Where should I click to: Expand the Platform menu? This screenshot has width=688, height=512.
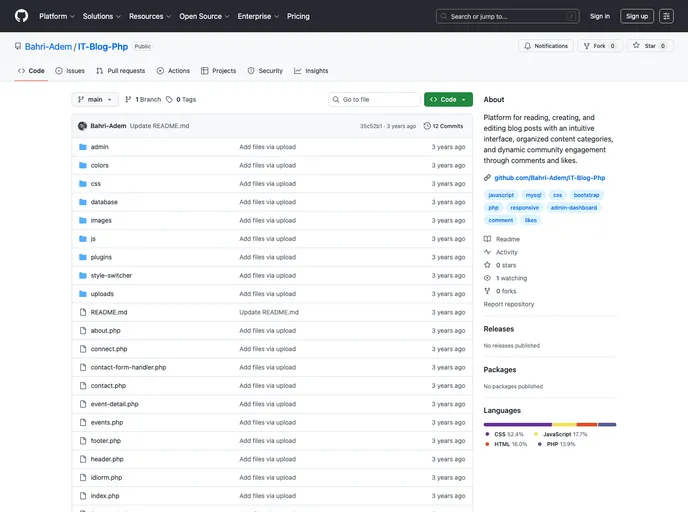56,16
